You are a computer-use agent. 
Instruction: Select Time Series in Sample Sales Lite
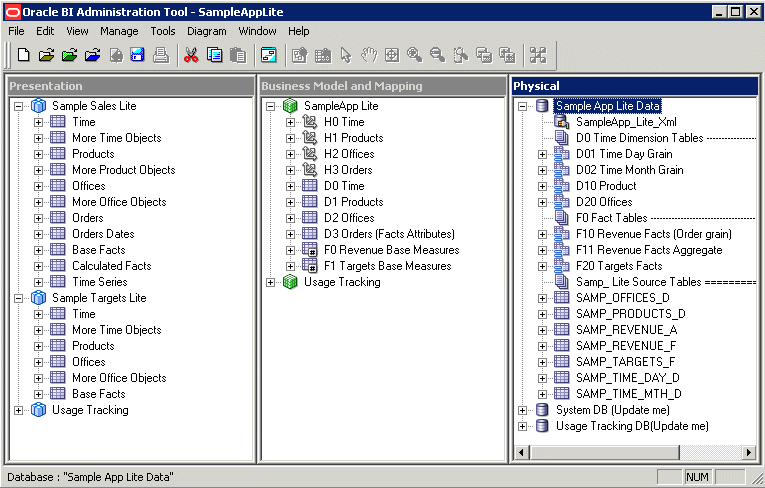100,282
